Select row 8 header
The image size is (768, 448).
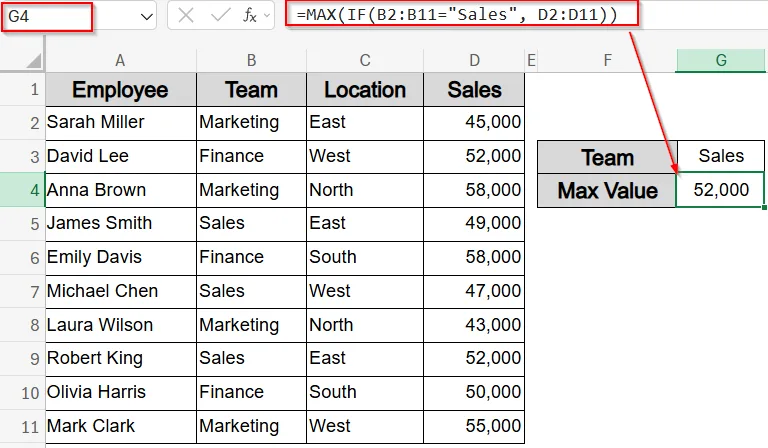point(23,325)
